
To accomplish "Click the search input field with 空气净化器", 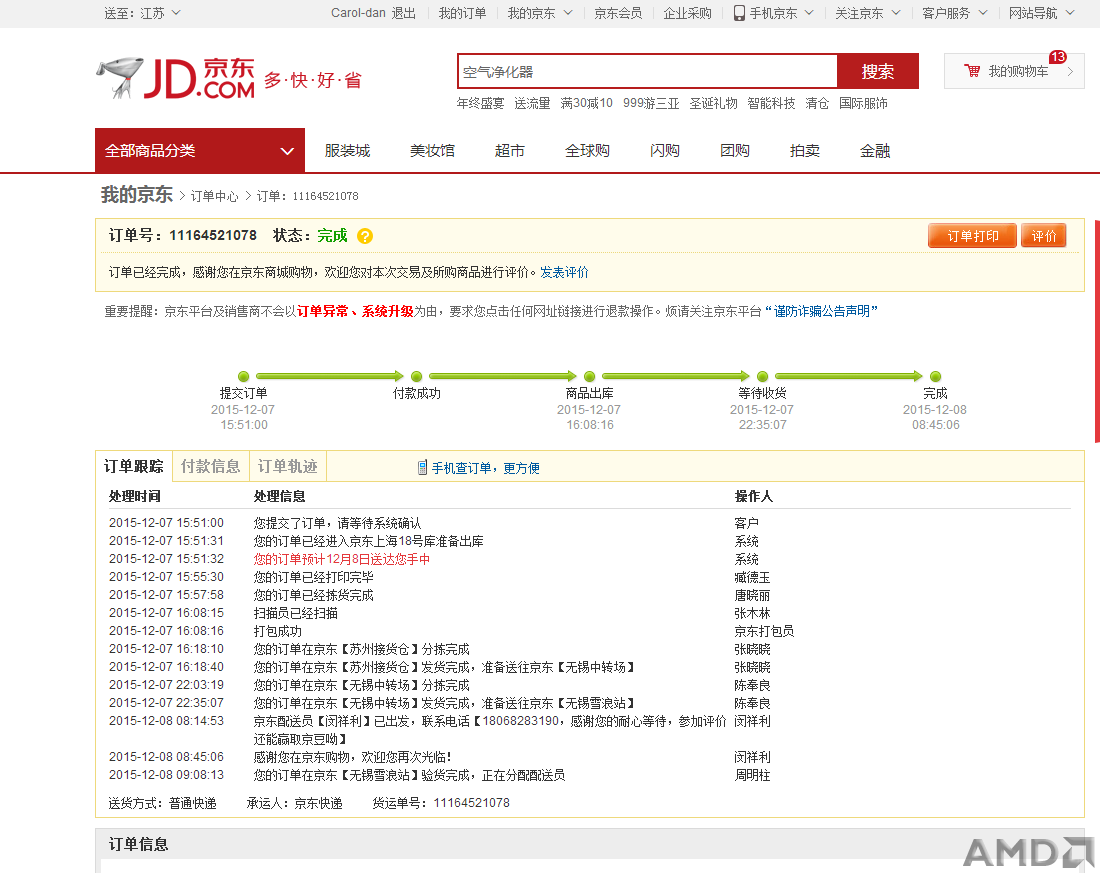I will 648,72.
